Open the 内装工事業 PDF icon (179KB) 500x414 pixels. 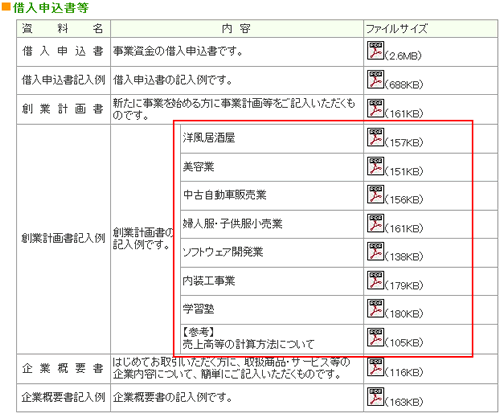point(375,280)
